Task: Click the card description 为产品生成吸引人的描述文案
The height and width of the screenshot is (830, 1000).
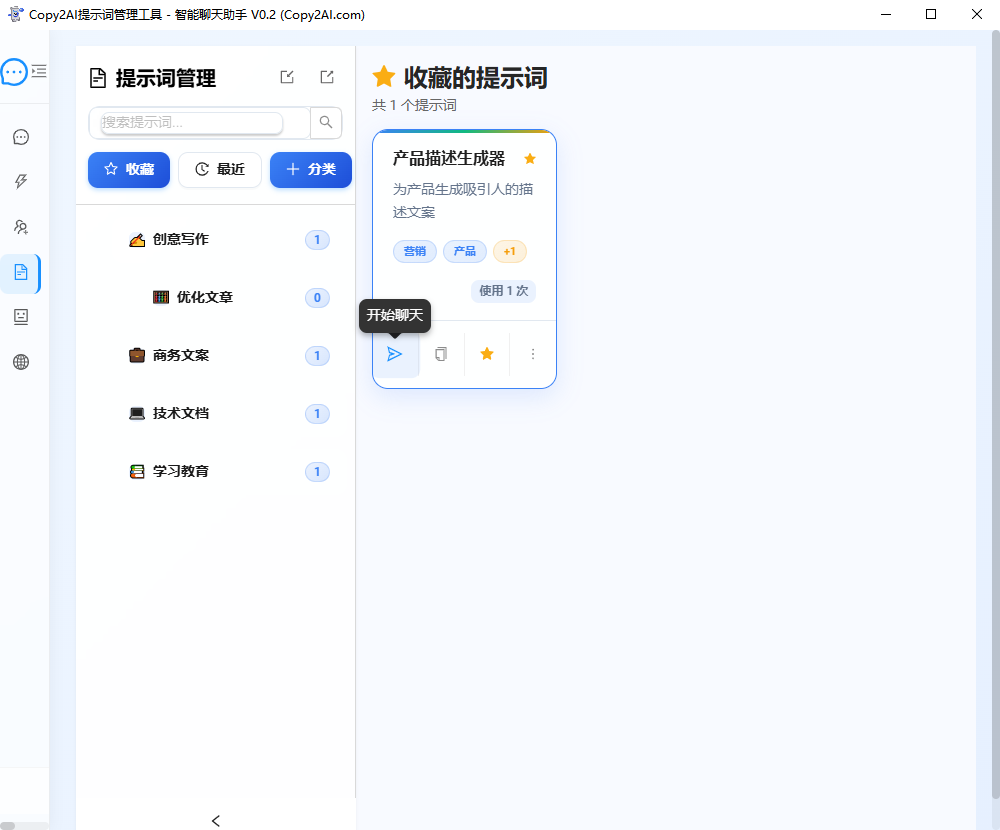Action: coord(463,200)
